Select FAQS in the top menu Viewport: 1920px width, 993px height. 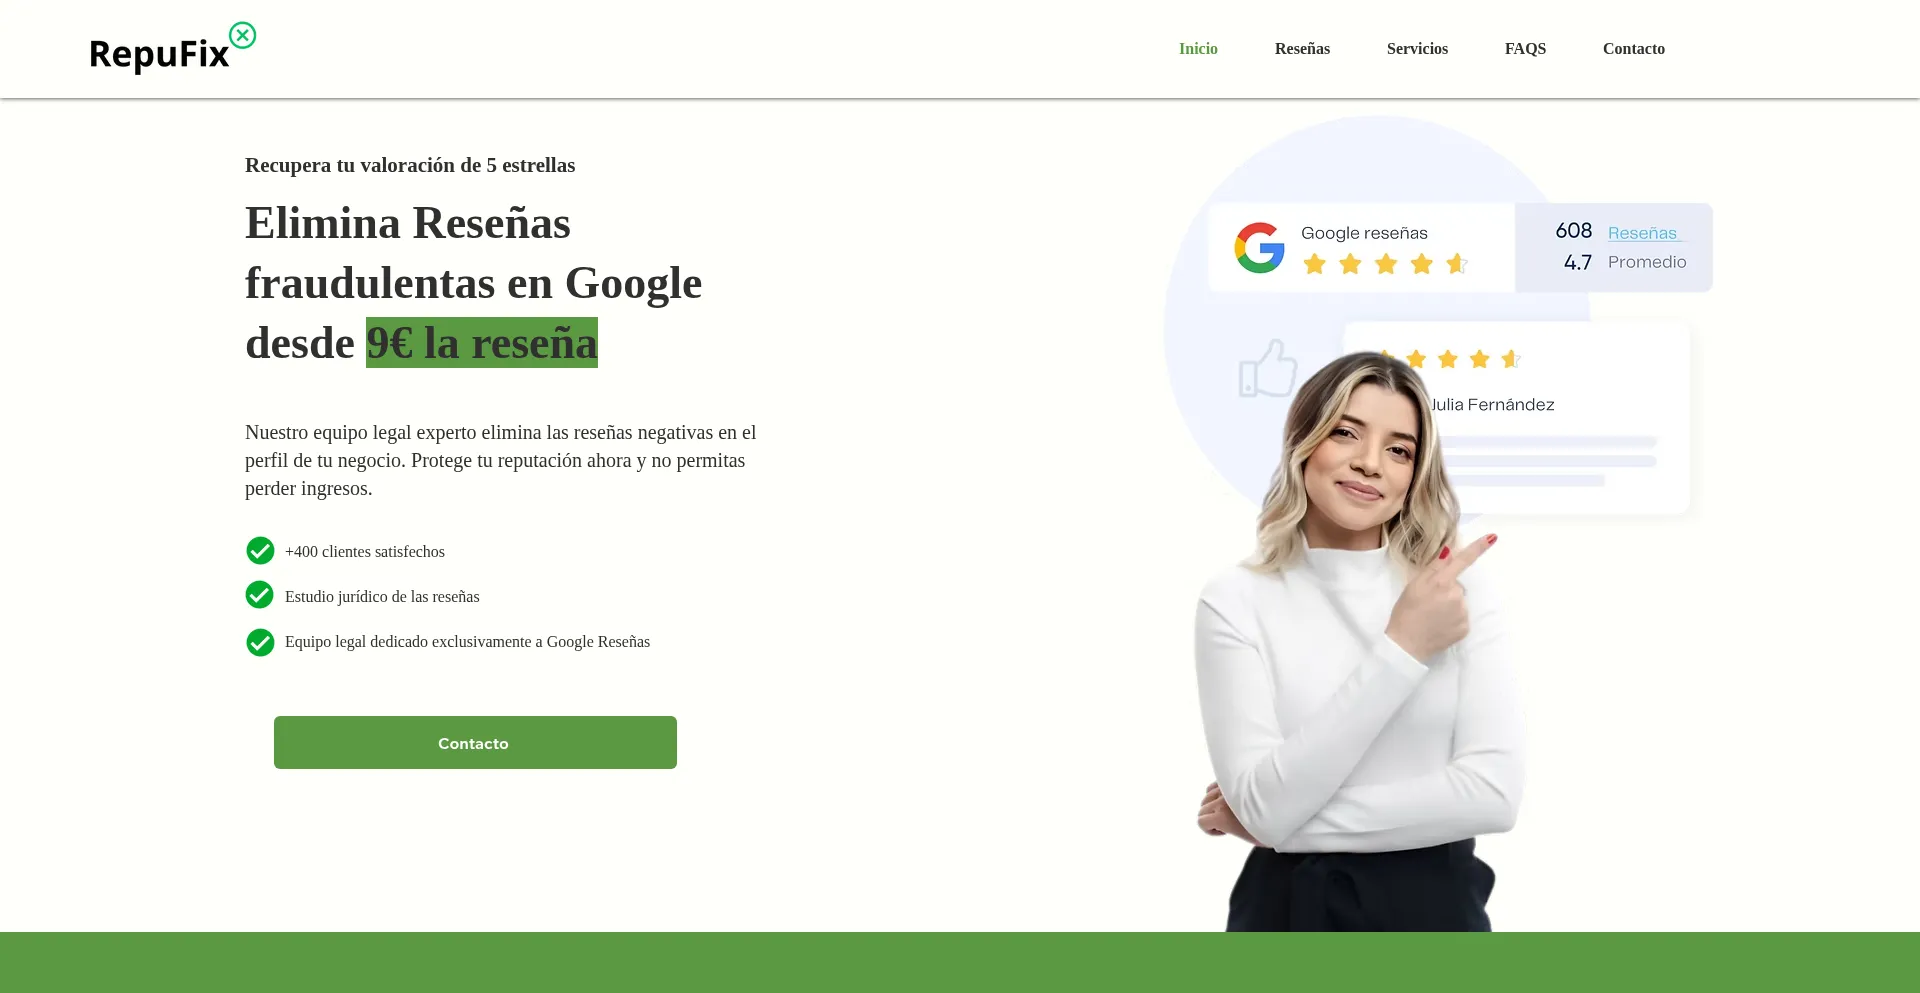coord(1525,49)
